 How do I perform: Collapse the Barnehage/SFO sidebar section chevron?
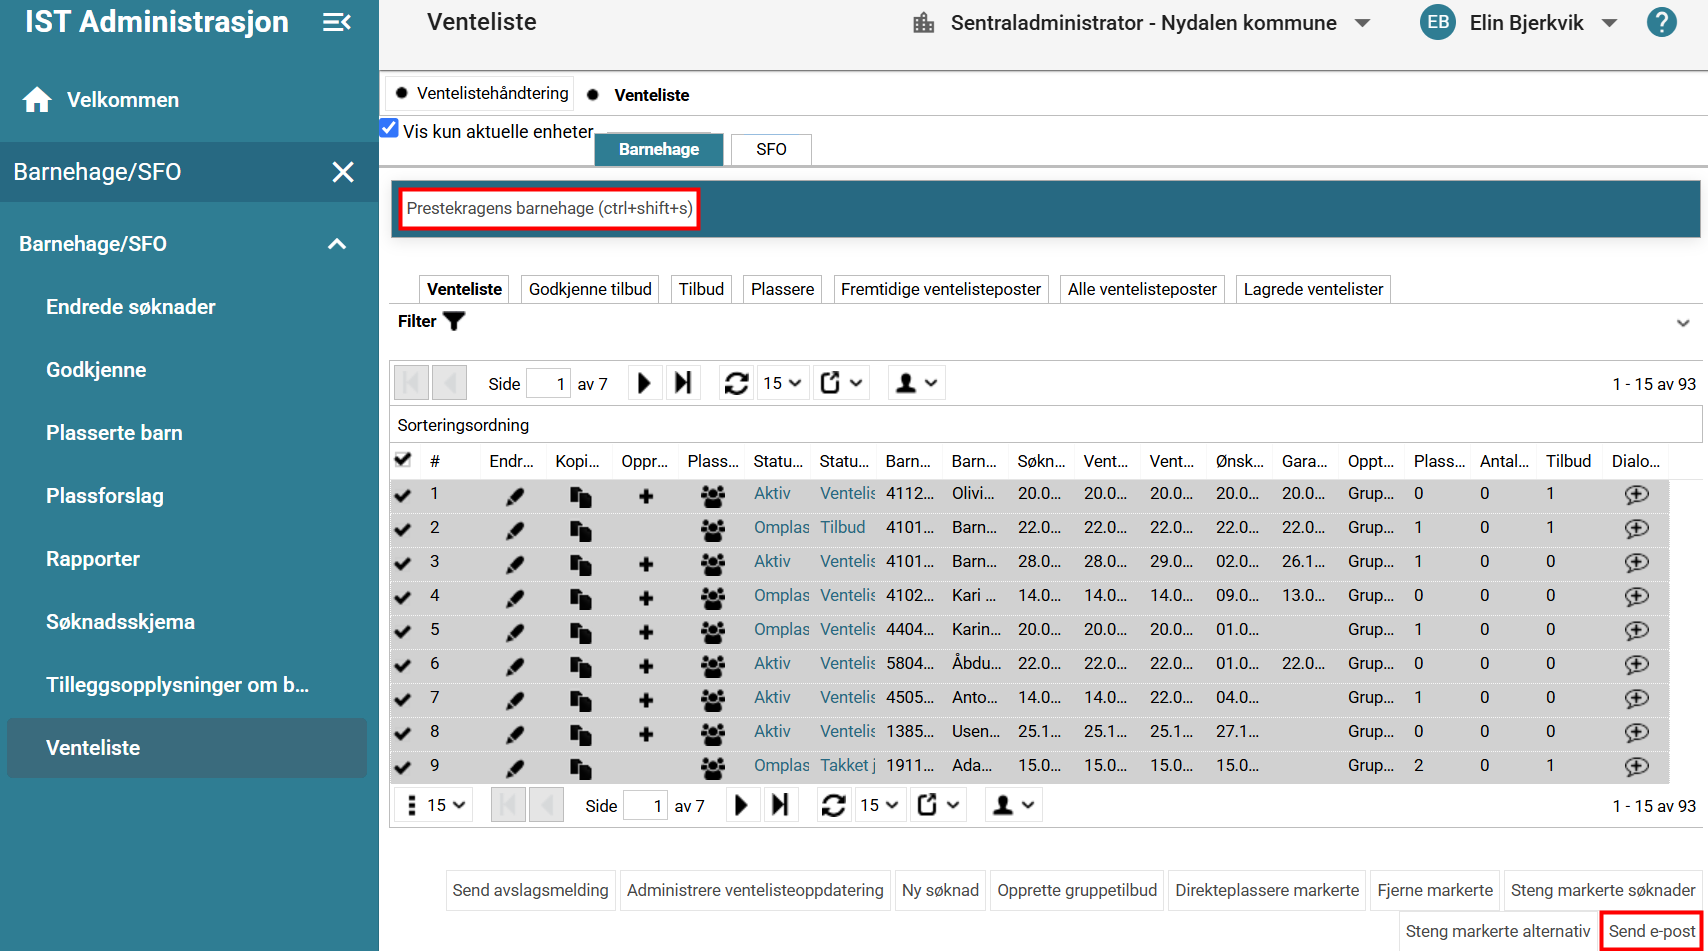[337, 244]
